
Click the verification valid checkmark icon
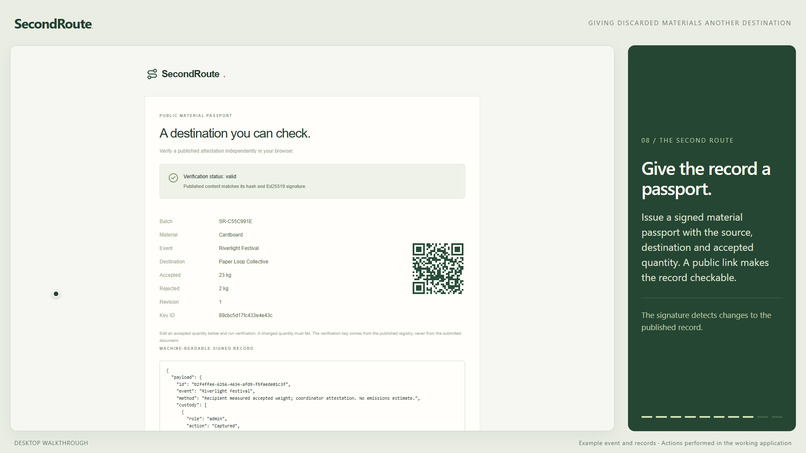pos(173,177)
